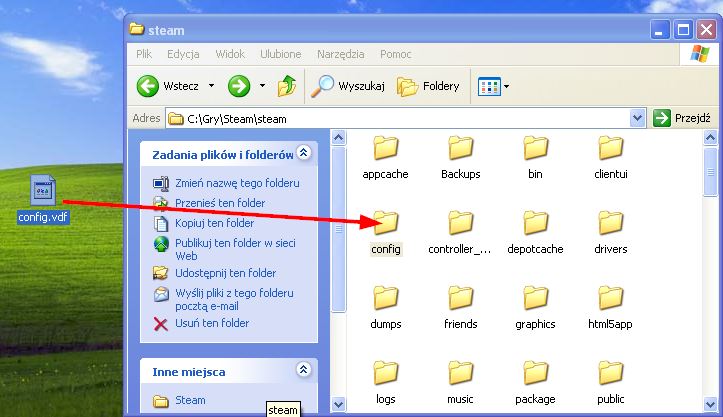Click Kopiuj ten folder link
This screenshot has height=417, width=723.
[214, 223]
